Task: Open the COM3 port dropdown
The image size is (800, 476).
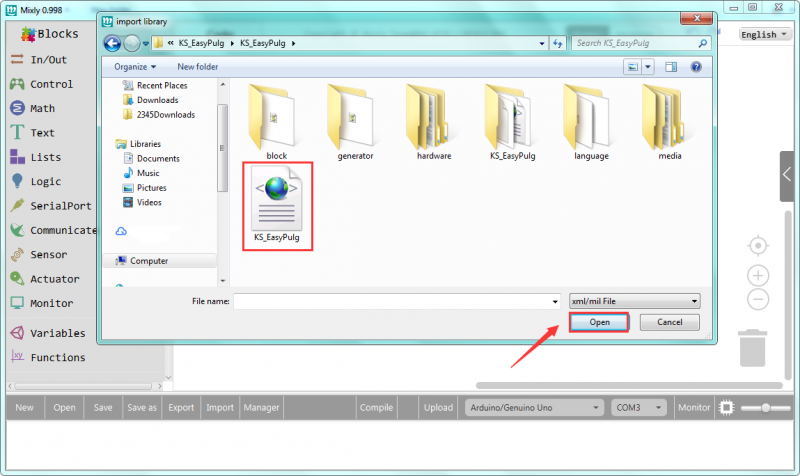Action: tap(639, 408)
